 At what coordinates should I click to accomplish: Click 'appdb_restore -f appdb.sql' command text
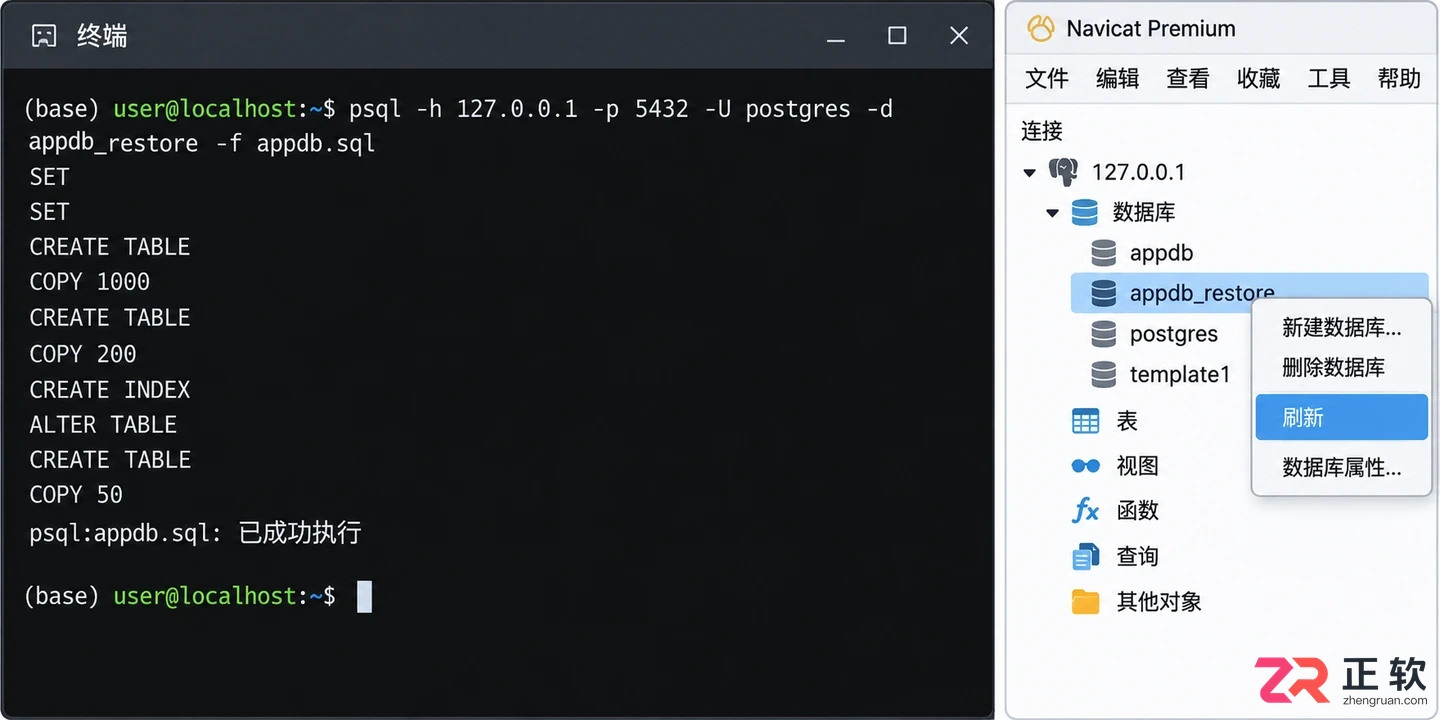(202, 143)
